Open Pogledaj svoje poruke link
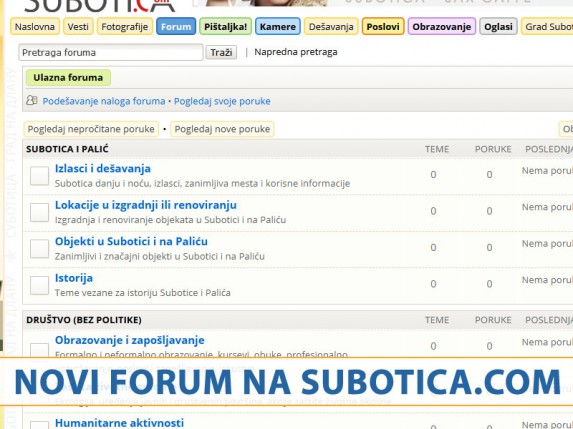Screen dimensions: 573x429 click(x=222, y=101)
